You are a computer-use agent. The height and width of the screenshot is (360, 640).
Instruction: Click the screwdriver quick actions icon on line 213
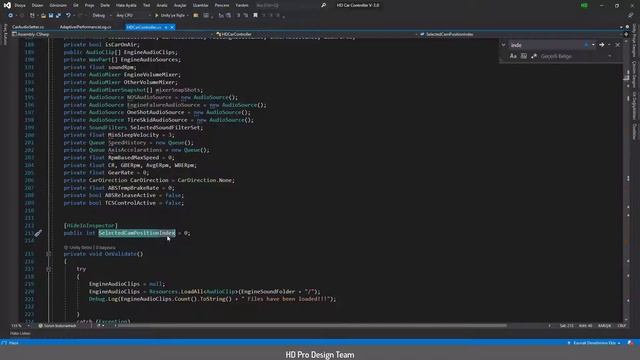tap(38, 233)
